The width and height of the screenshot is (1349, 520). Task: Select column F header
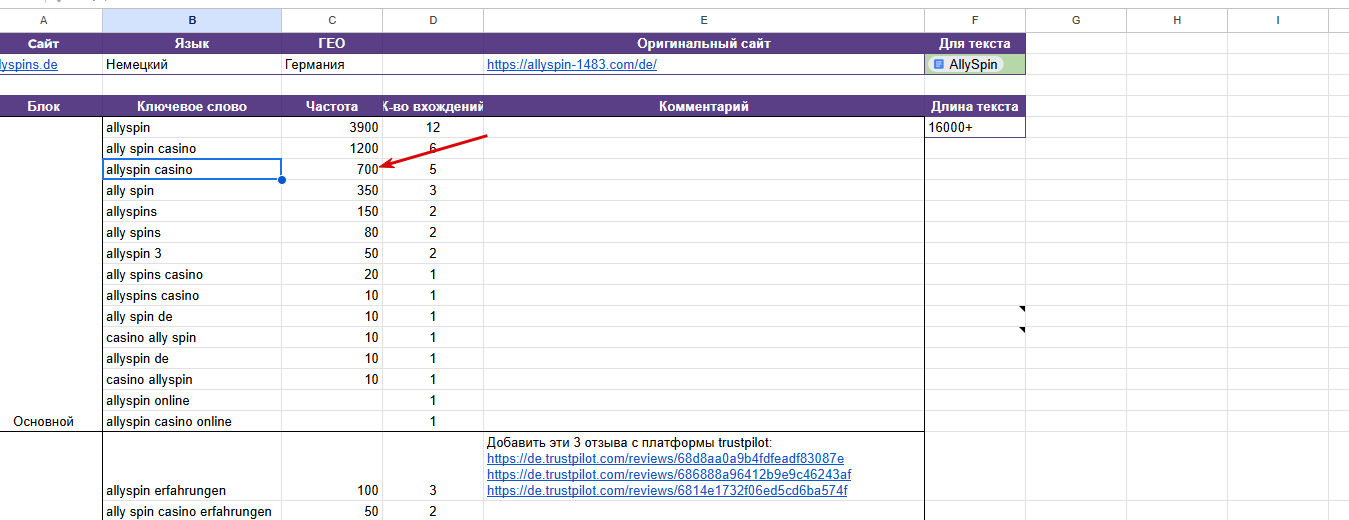pyautogui.click(x=975, y=20)
